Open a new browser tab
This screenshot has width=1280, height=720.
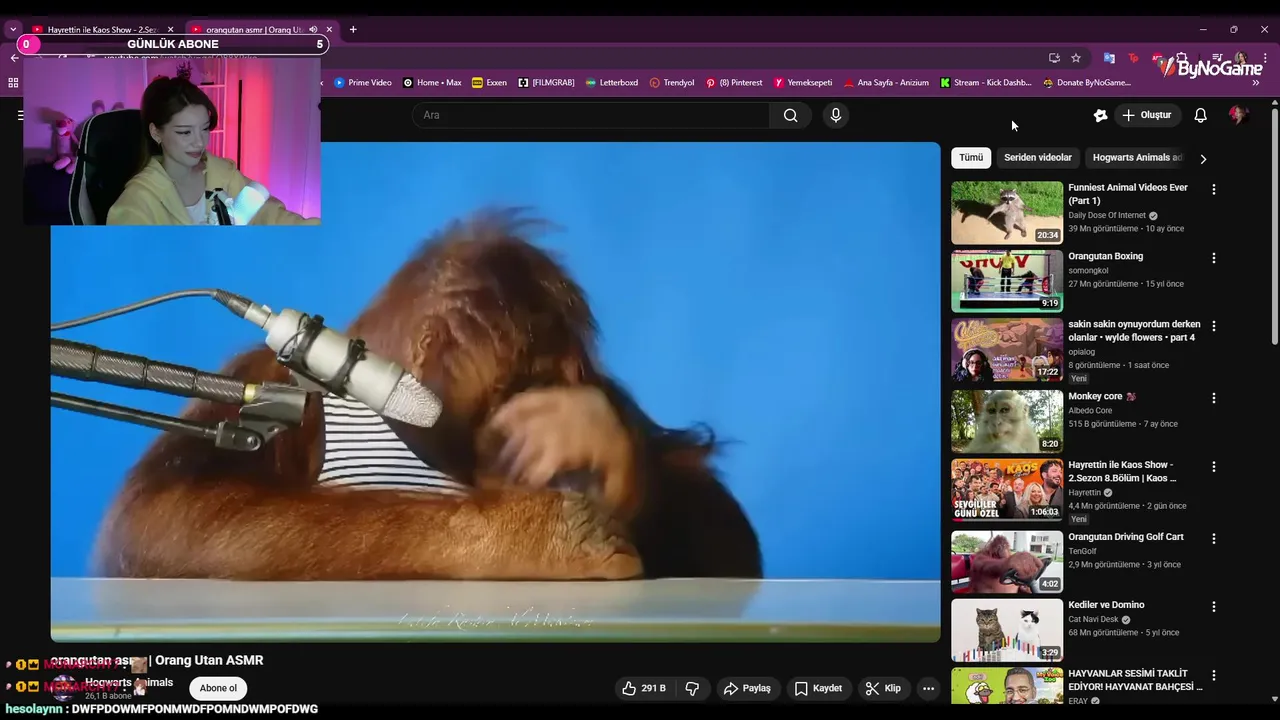[x=352, y=30]
